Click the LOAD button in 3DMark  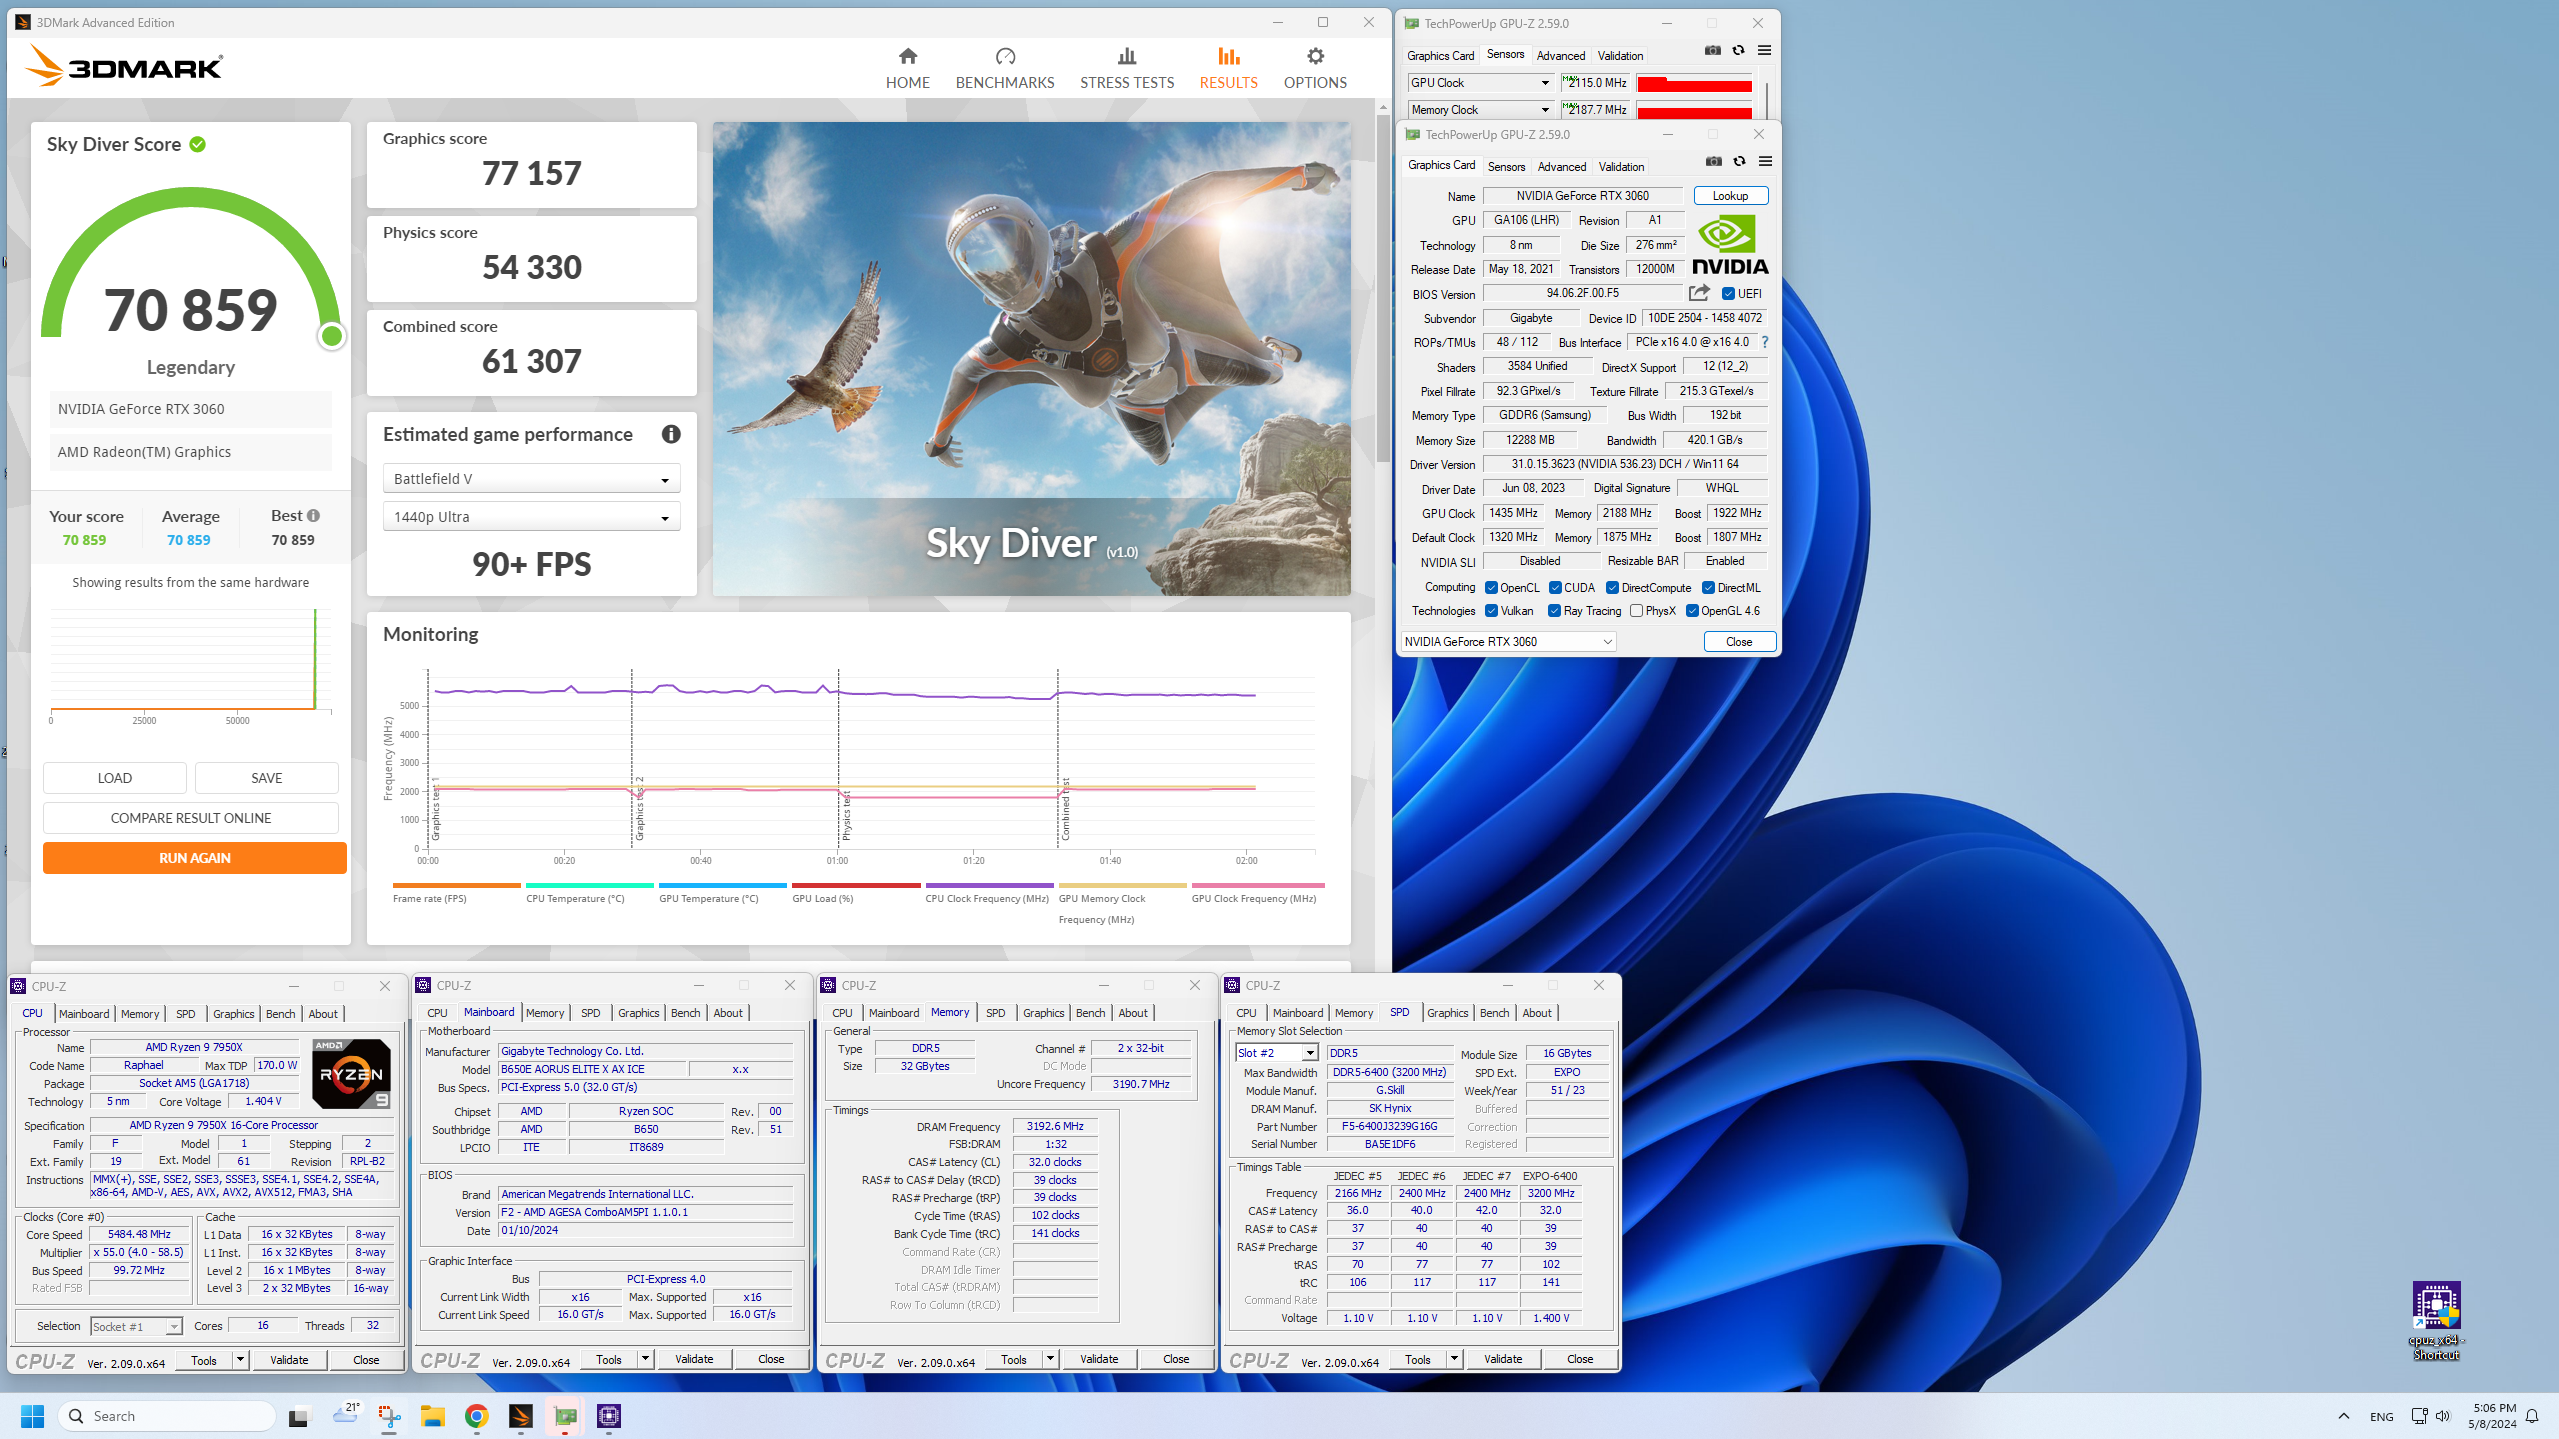click(x=114, y=778)
